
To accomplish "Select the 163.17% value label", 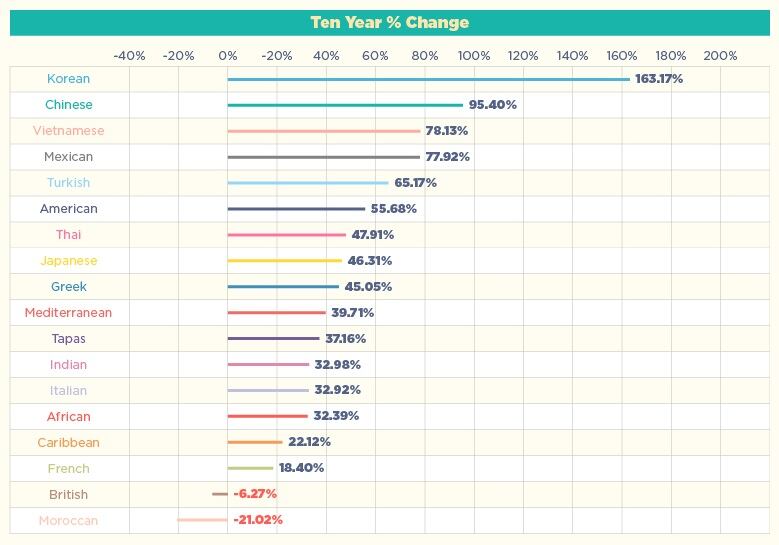I will point(659,78).
